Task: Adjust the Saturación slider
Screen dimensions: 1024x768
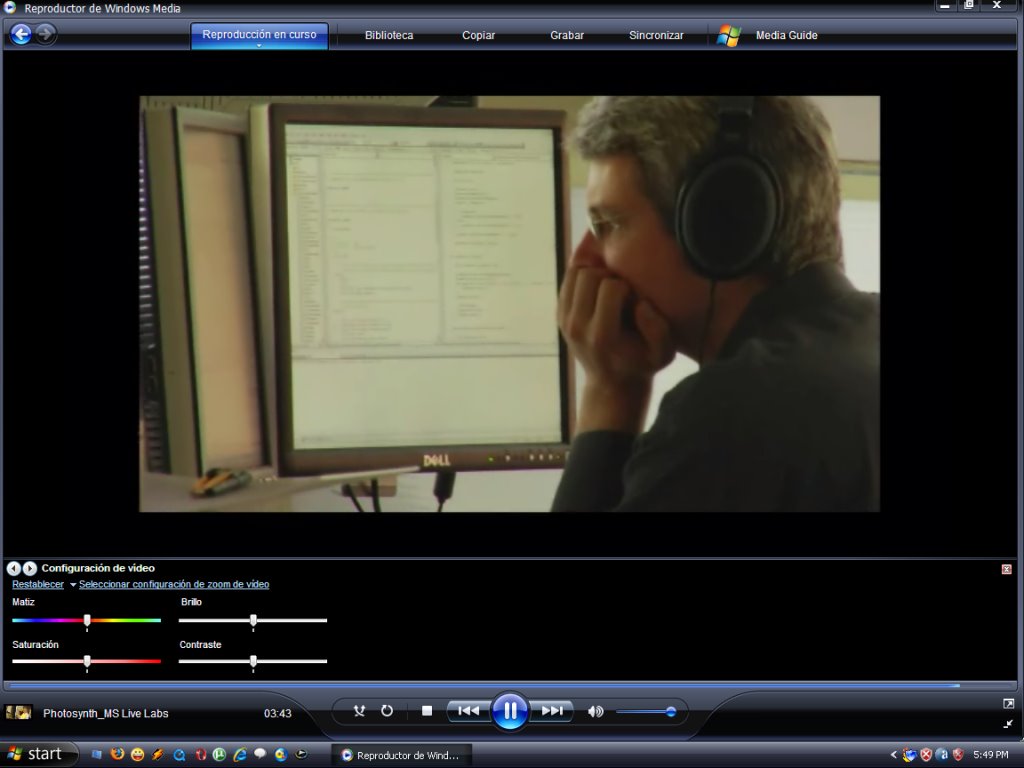Action: [87, 662]
